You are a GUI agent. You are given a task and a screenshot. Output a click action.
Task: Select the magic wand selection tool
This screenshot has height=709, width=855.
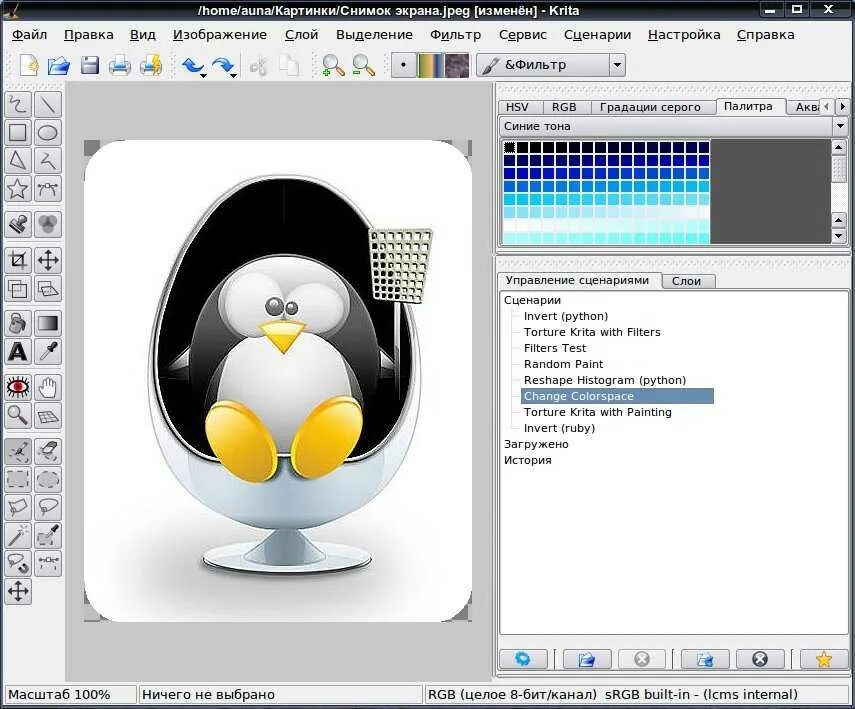(x=18, y=536)
